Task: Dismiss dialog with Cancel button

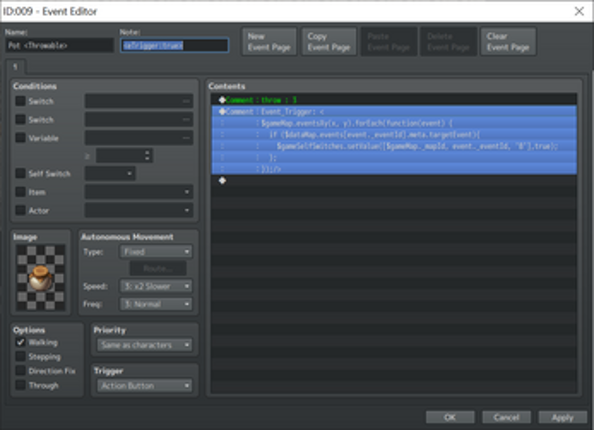Action: point(506,417)
